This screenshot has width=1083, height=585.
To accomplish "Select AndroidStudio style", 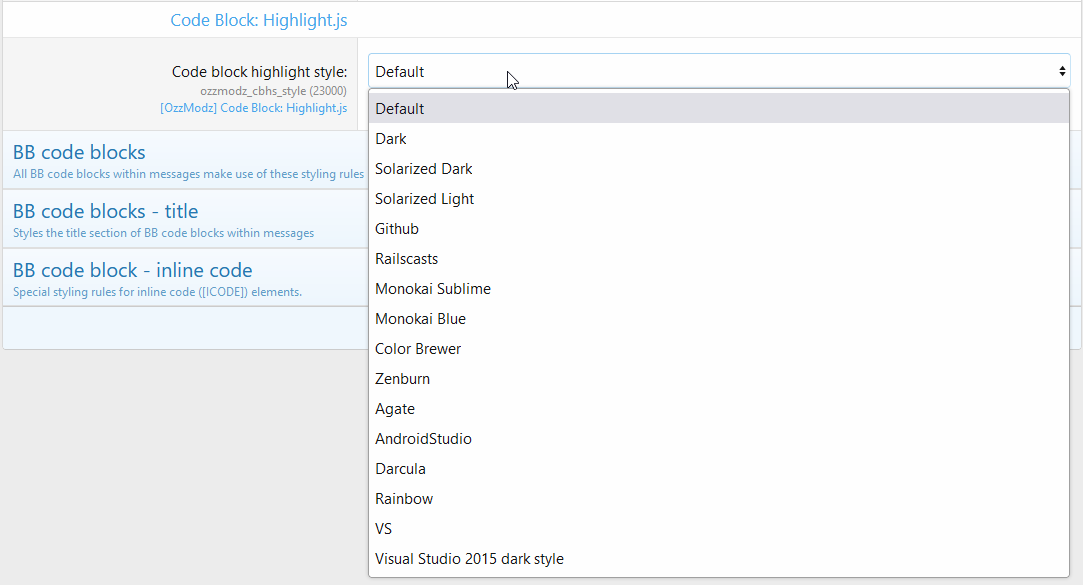I will (423, 439).
